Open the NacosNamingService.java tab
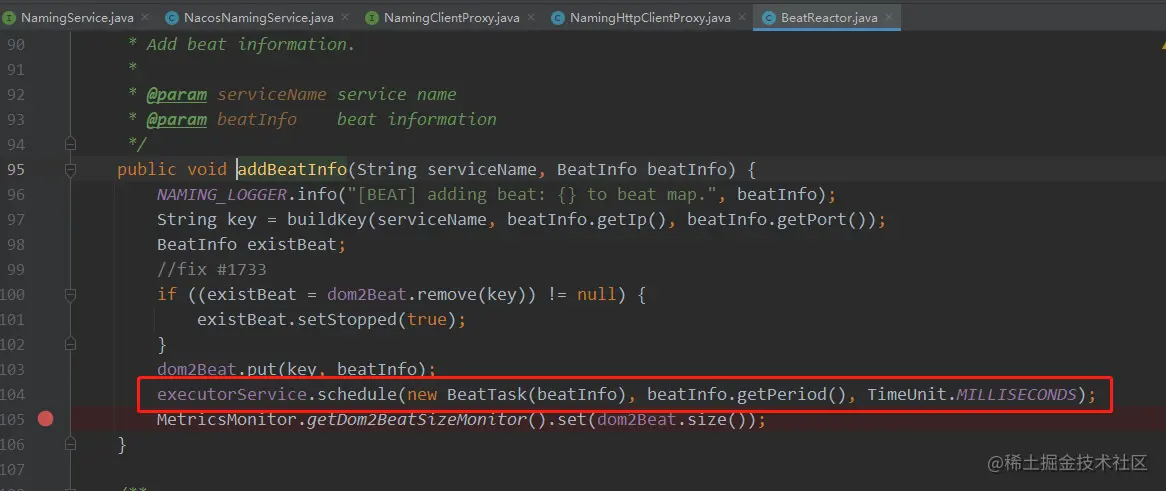This screenshot has height=491, width=1166. coord(260,17)
